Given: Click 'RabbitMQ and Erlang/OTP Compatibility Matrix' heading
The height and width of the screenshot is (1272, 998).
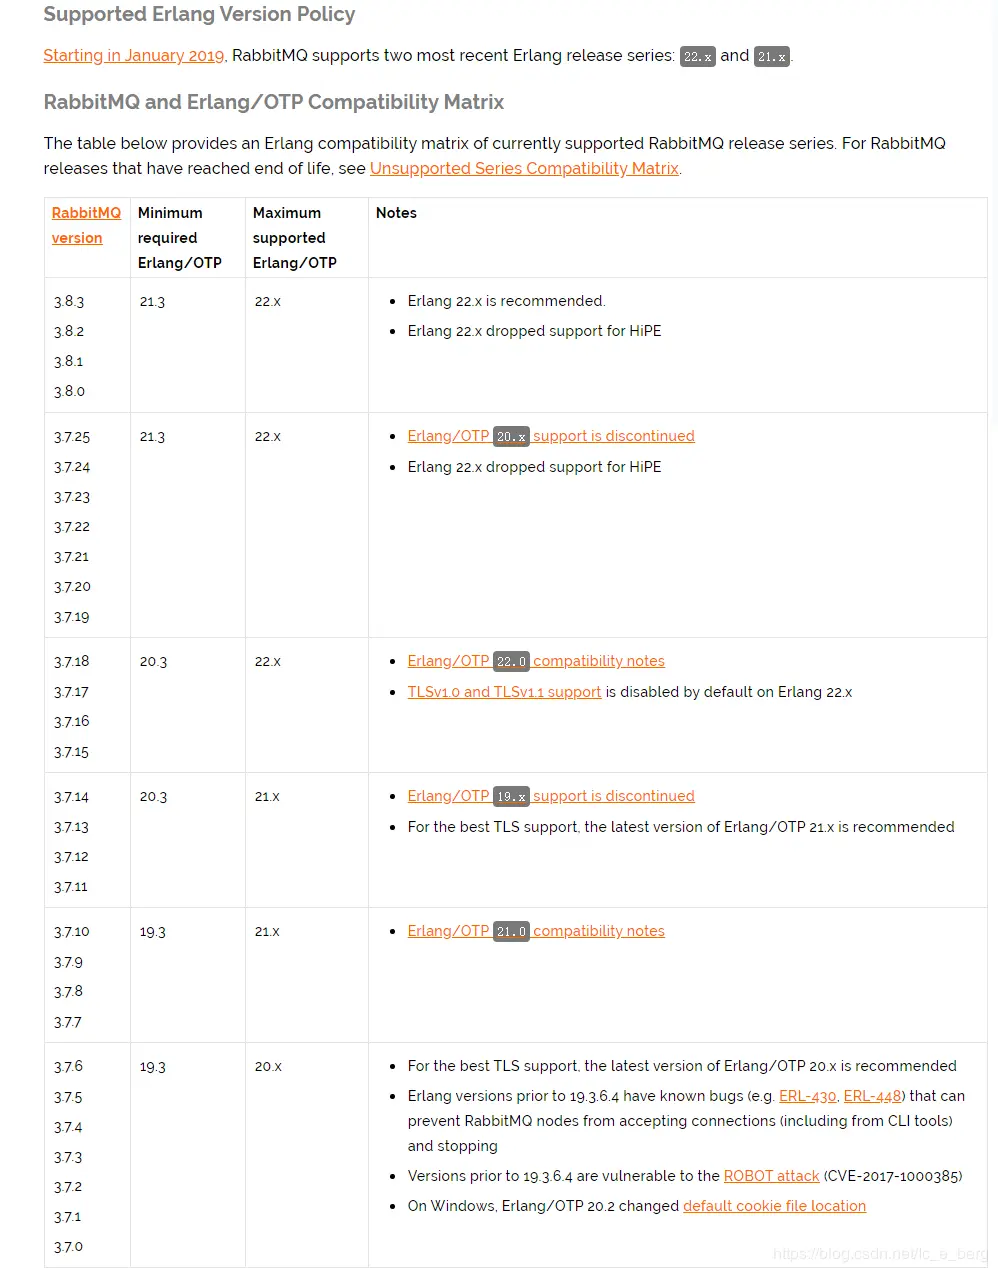Looking at the screenshot, I should click(273, 102).
